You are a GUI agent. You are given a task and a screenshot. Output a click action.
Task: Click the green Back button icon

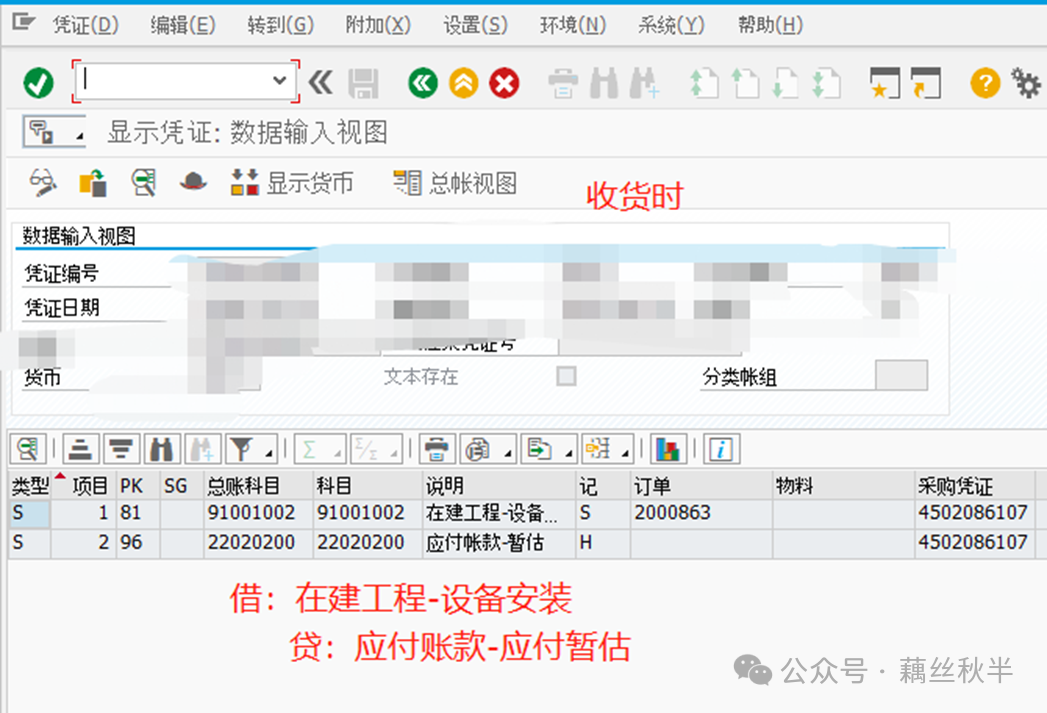(423, 83)
